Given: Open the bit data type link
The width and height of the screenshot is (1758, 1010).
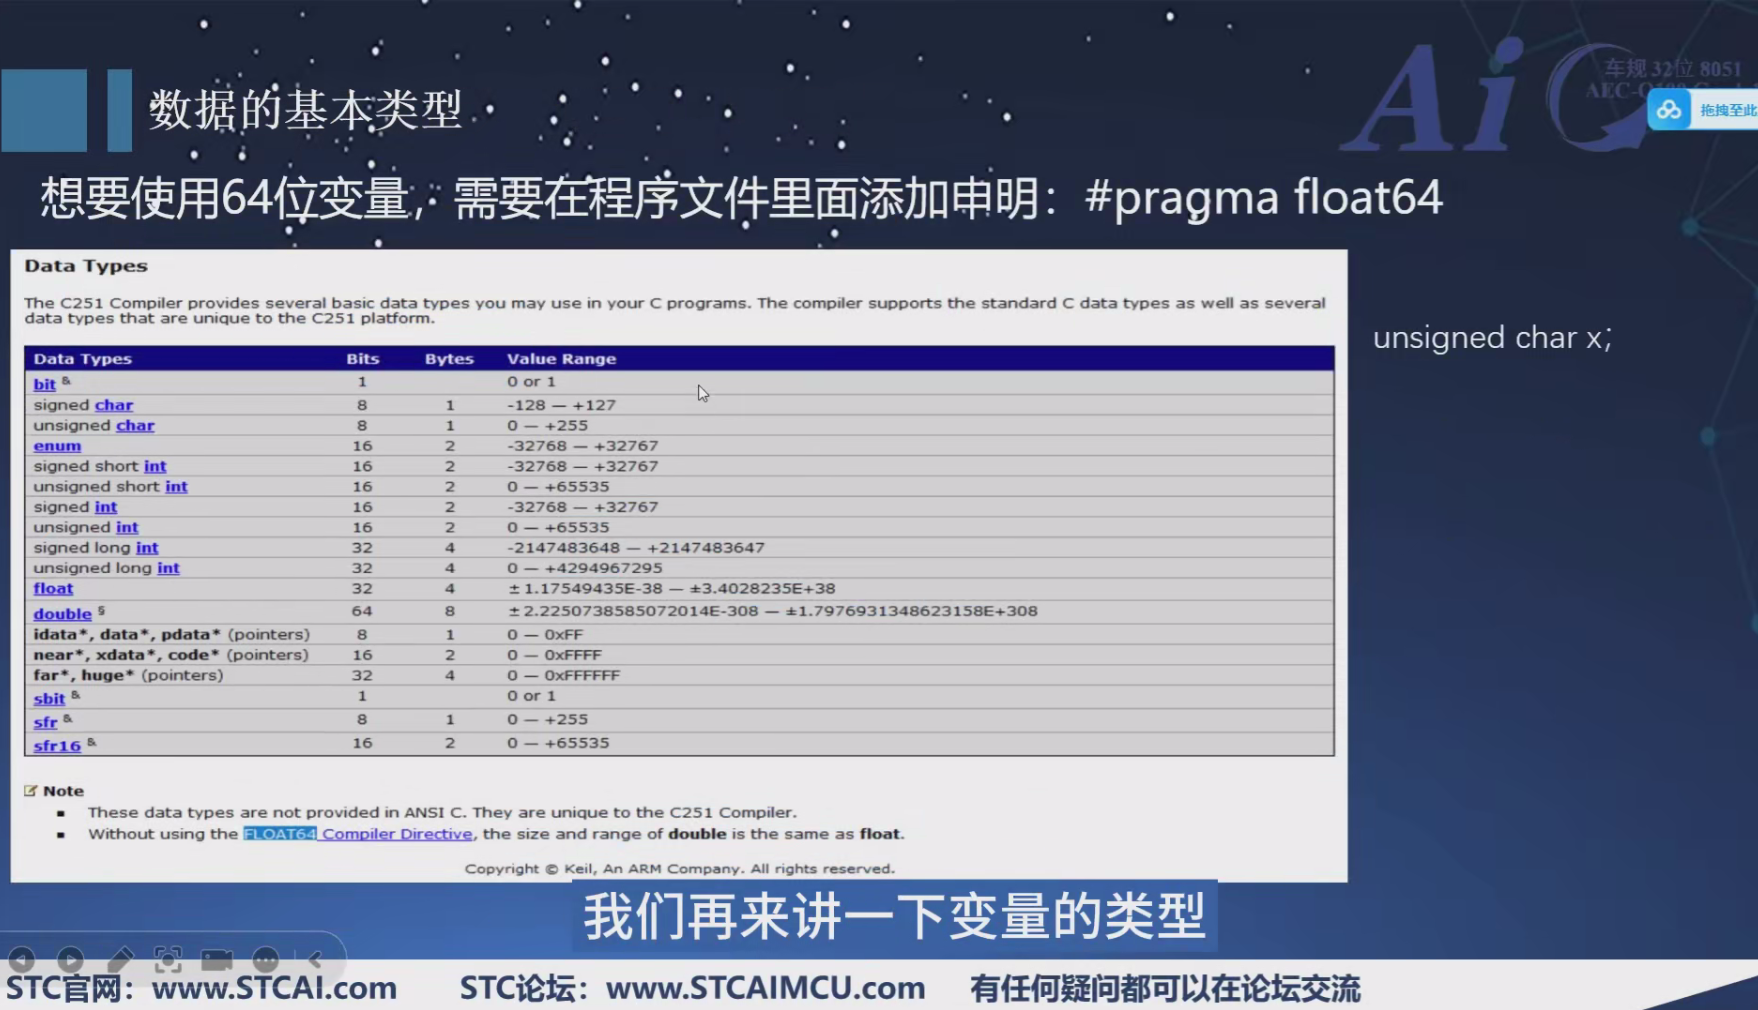Looking at the screenshot, I should (44, 384).
